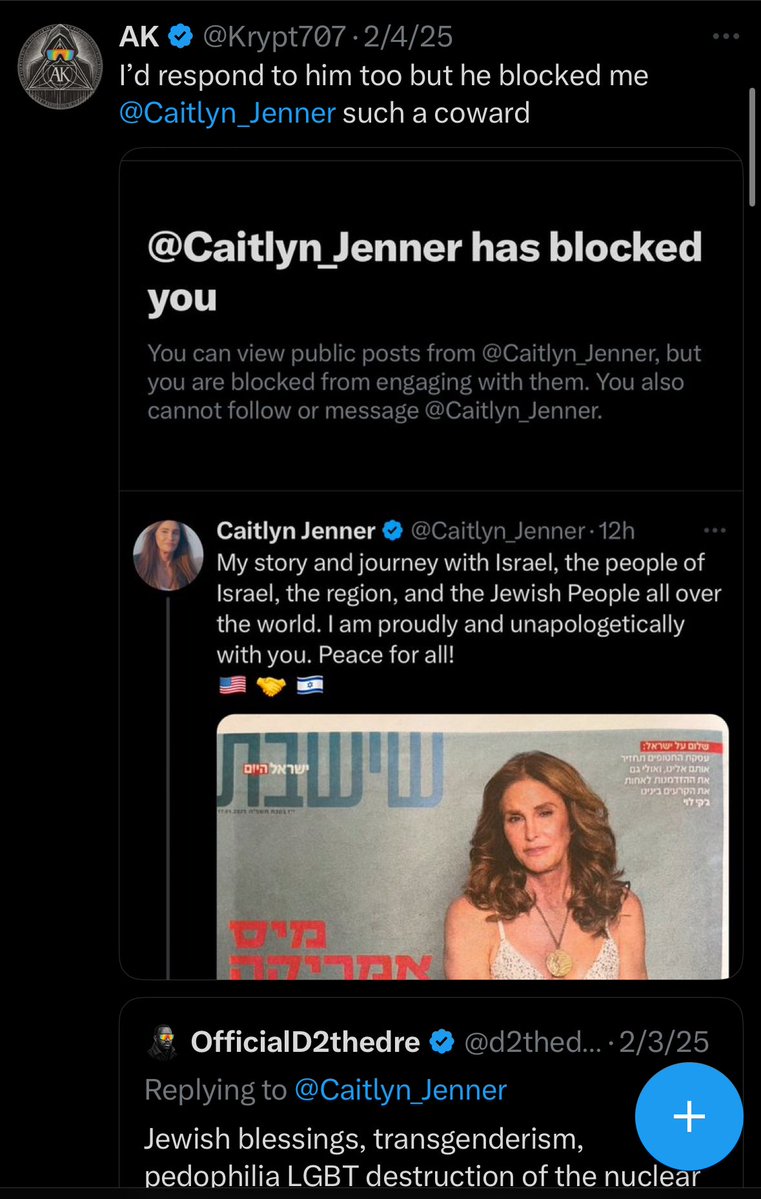The image size is (761, 1199).
Task: Open OfficialD2thedre's small avatar
Action: click(x=162, y=1043)
